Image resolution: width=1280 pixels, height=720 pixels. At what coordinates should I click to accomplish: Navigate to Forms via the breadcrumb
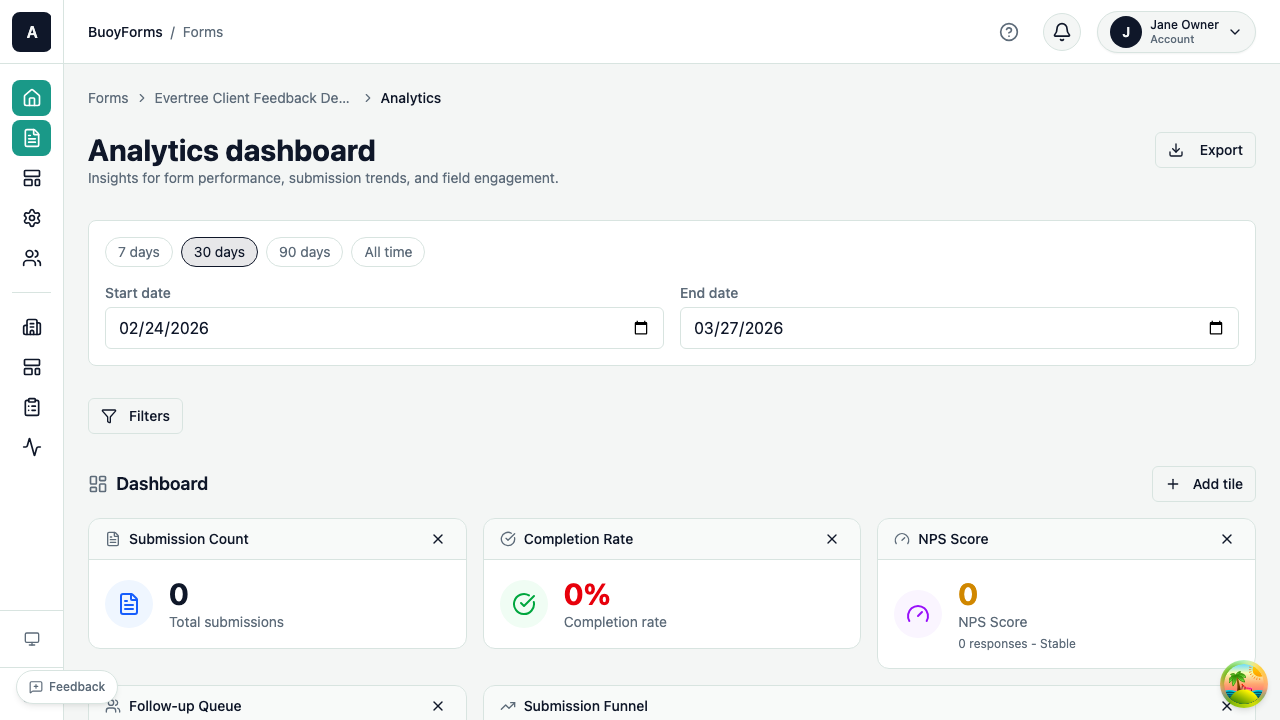(x=108, y=98)
